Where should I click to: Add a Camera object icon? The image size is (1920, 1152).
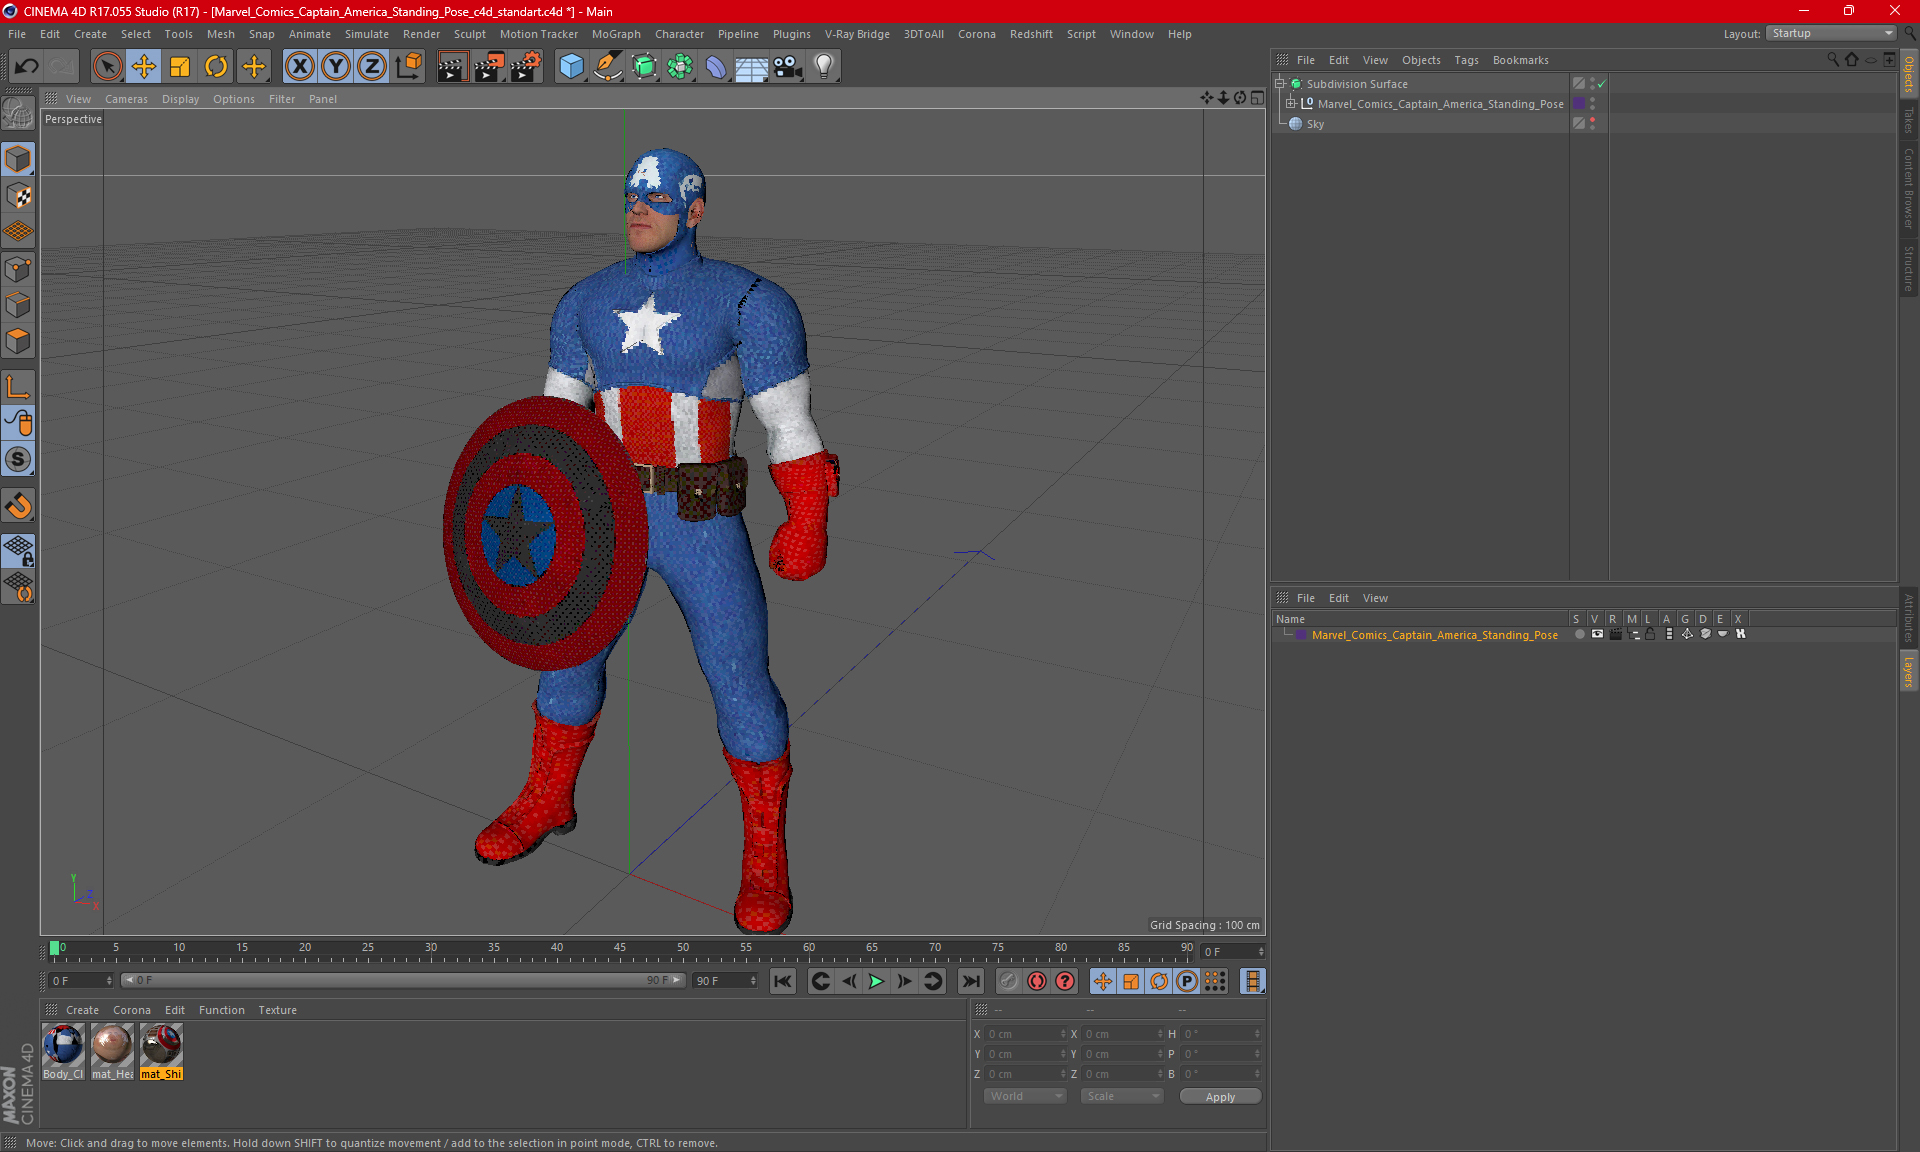click(x=788, y=67)
